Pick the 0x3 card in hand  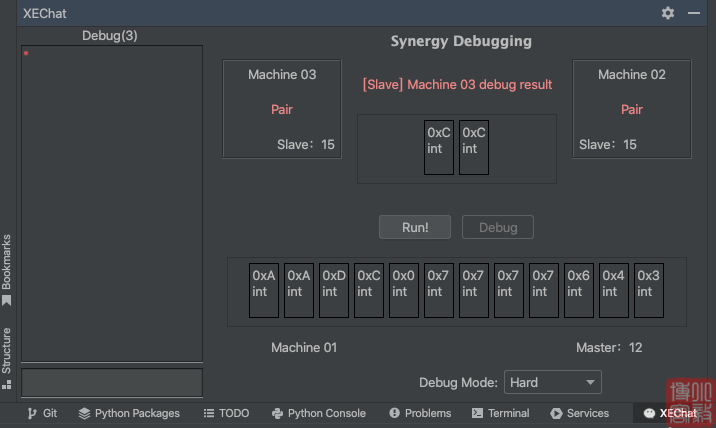pyautogui.click(x=648, y=290)
